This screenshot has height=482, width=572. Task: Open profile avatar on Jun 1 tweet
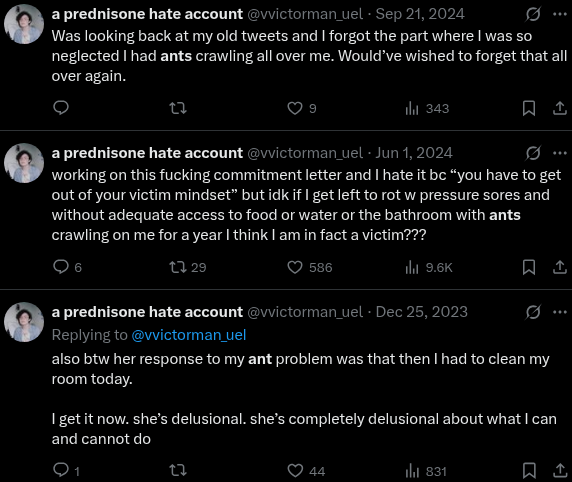(x=24, y=163)
